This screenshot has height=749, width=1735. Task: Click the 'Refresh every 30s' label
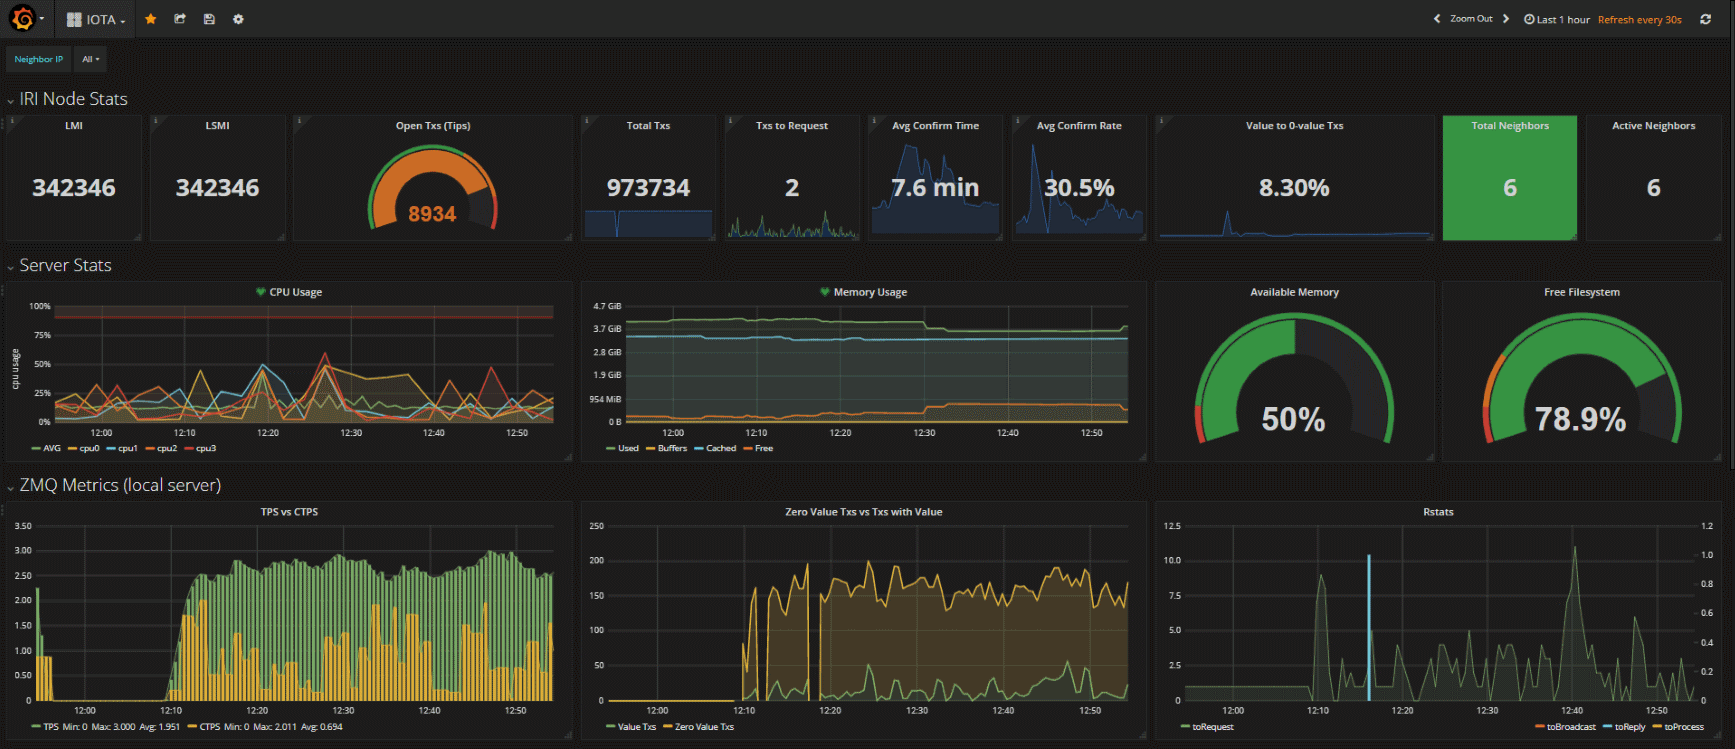pyautogui.click(x=1640, y=19)
